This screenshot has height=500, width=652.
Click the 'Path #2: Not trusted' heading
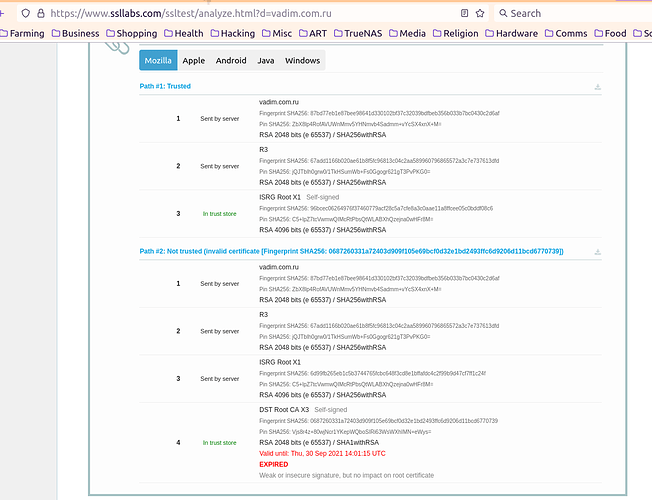point(351,251)
